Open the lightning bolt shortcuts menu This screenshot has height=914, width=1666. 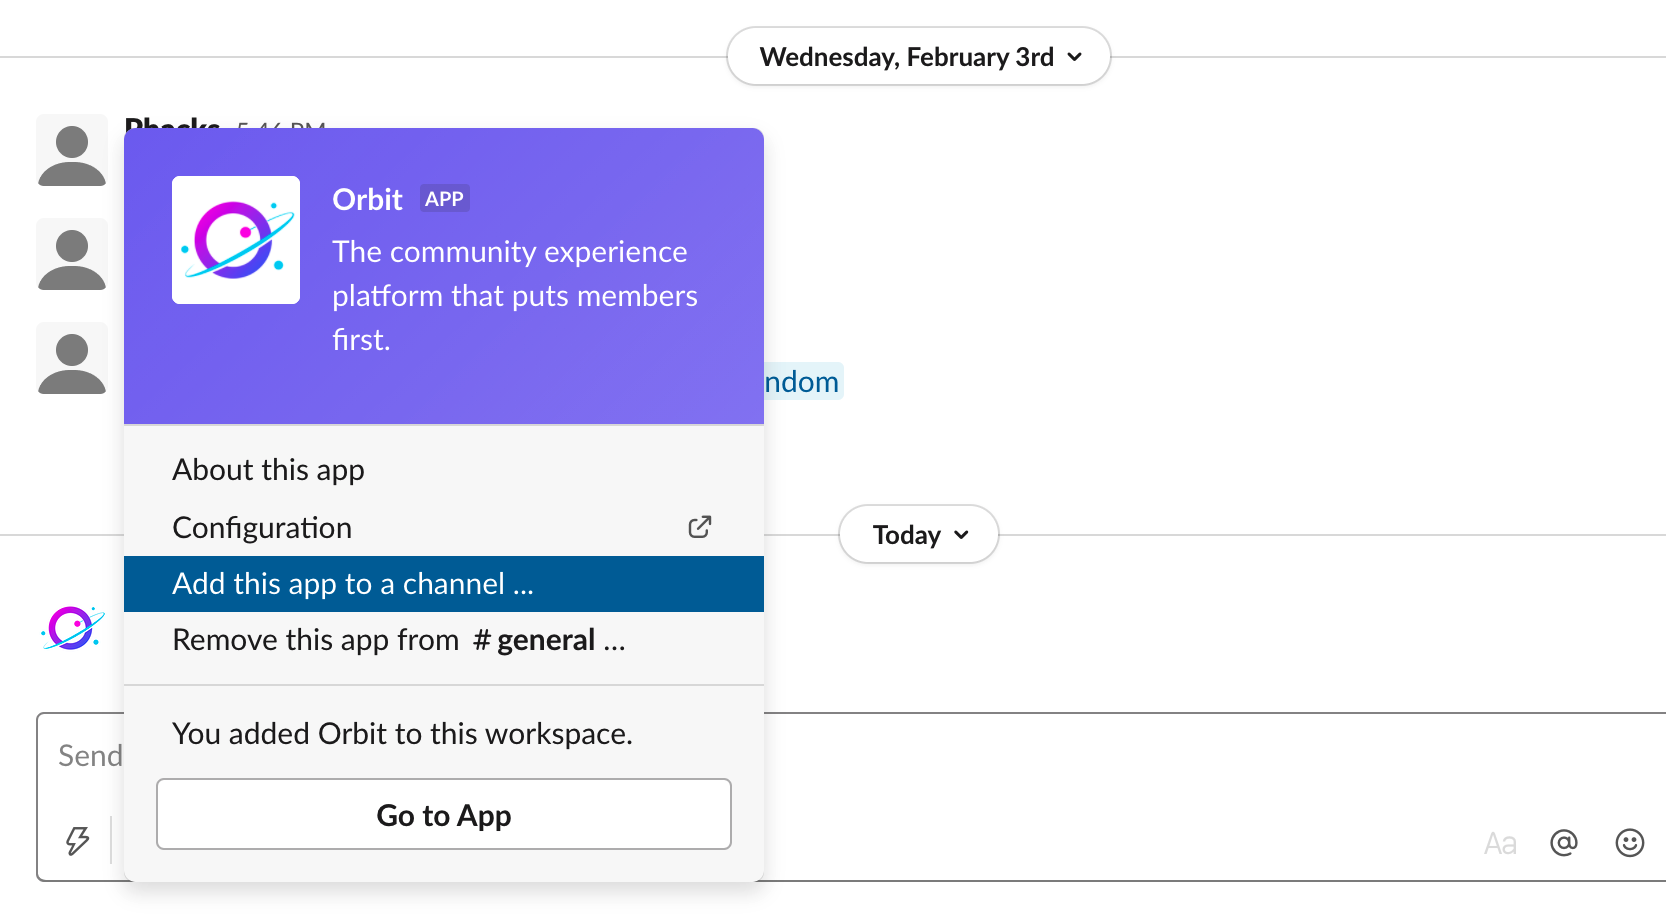click(77, 841)
